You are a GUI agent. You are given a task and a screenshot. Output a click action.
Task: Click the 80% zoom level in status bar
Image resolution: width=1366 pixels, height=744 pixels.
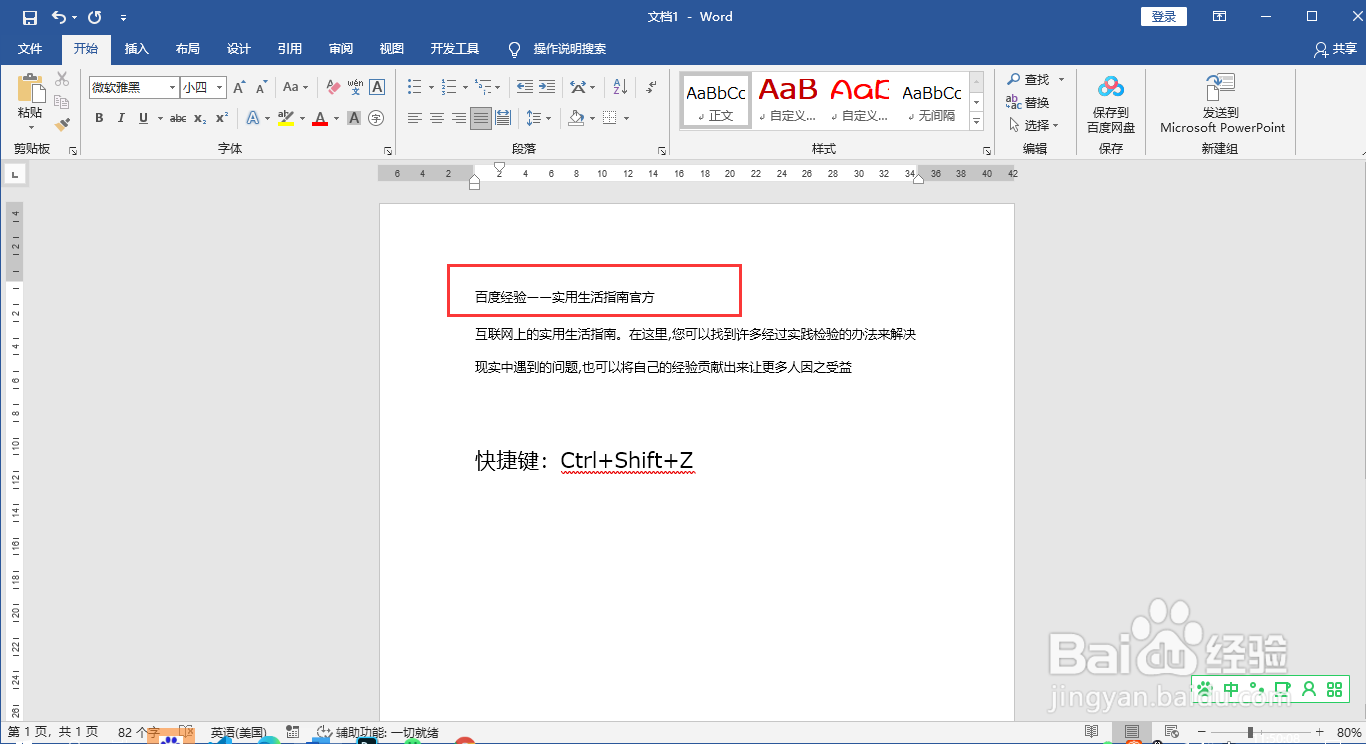(x=1349, y=733)
